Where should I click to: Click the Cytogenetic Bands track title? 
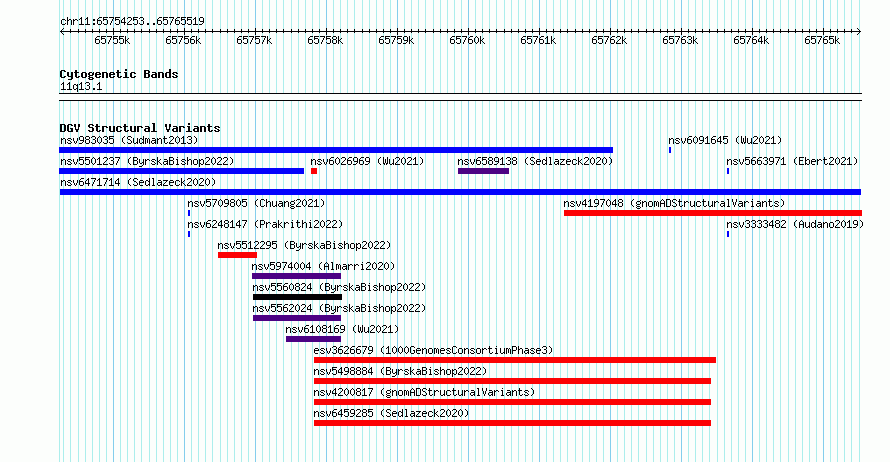click(119, 74)
